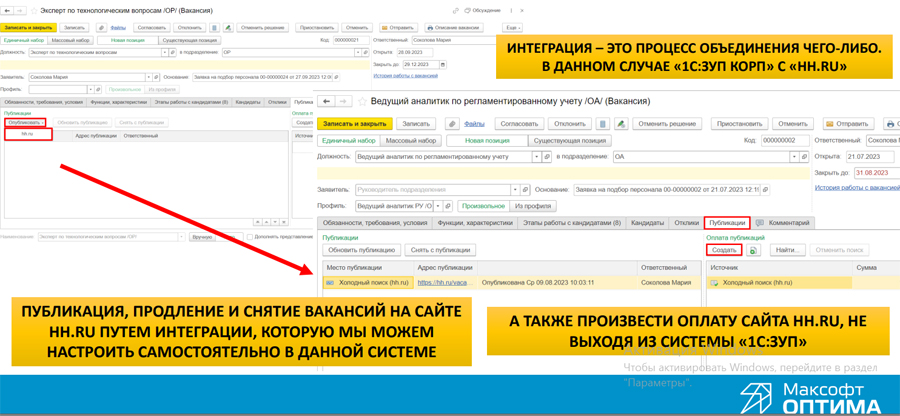Expand the Профиль dropdown for Ведущий аналитик РУ
This screenshot has height=416, width=900.
(x=438, y=205)
